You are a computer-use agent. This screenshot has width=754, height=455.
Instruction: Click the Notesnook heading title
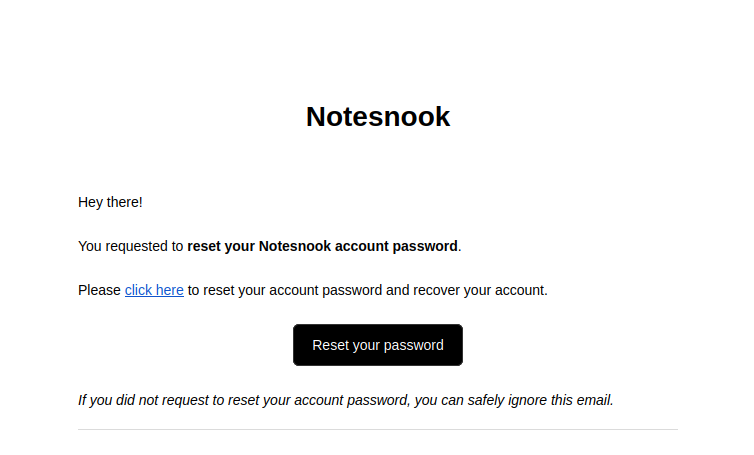click(x=378, y=117)
